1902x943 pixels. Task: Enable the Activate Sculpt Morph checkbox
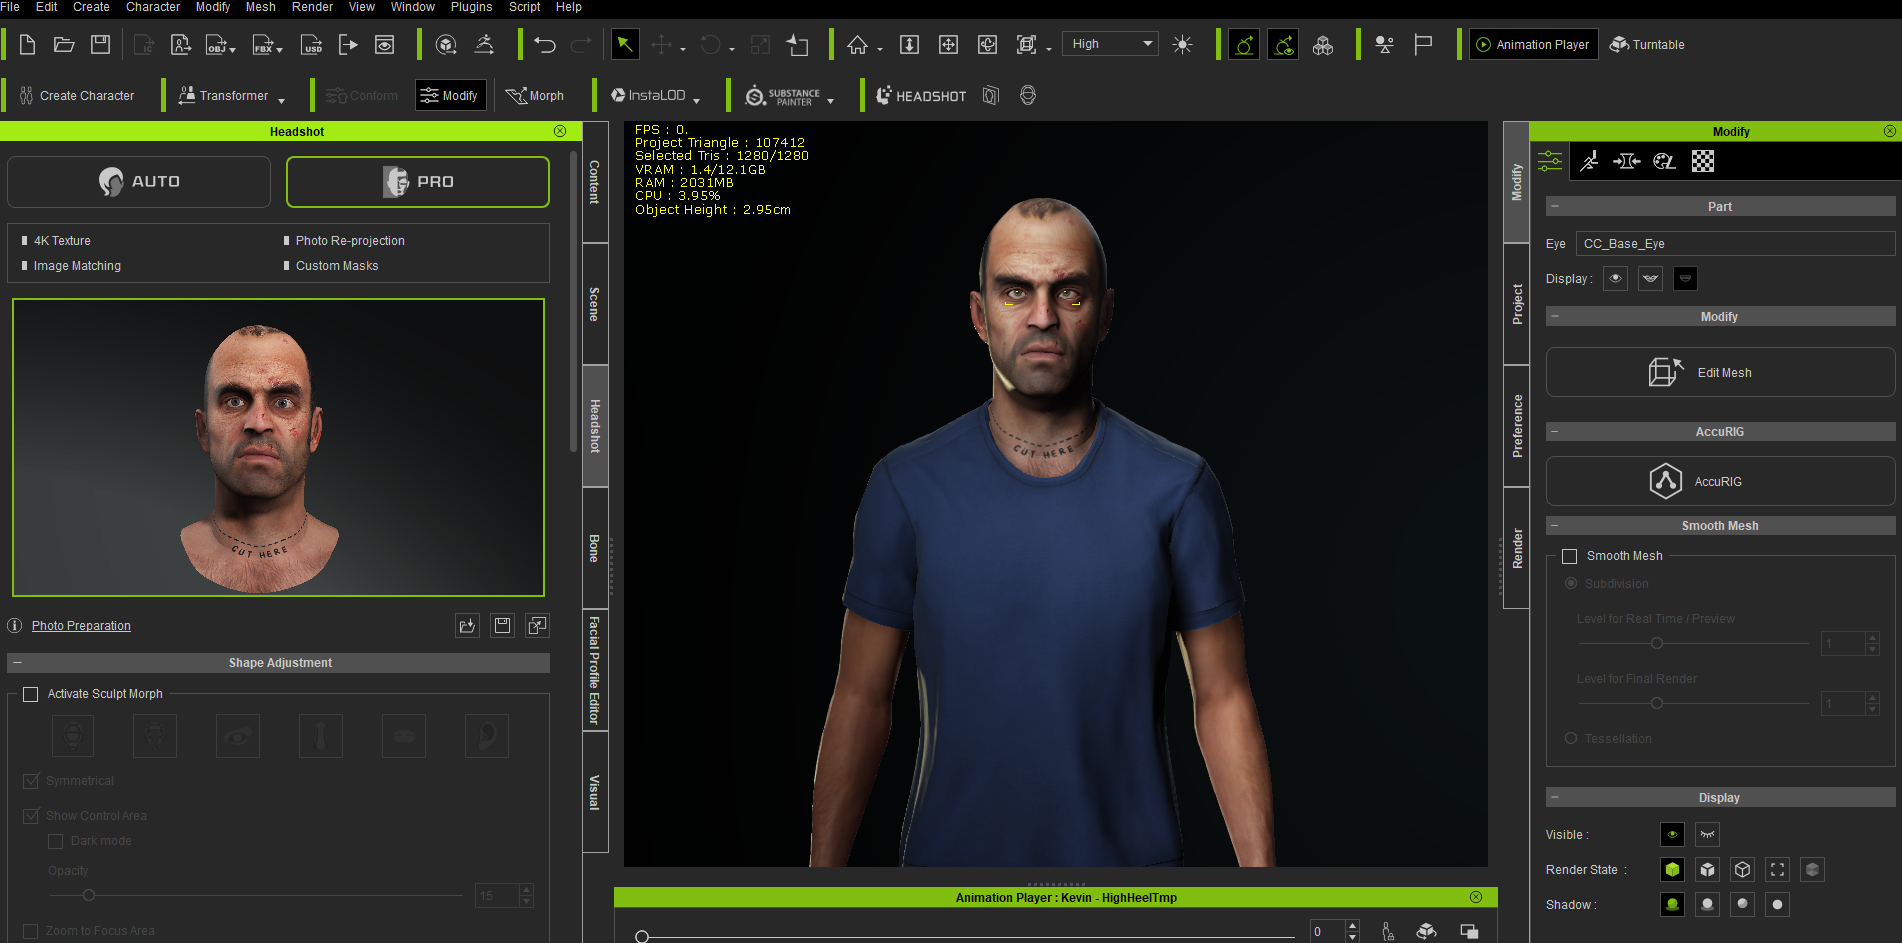click(x=31, y=694)
